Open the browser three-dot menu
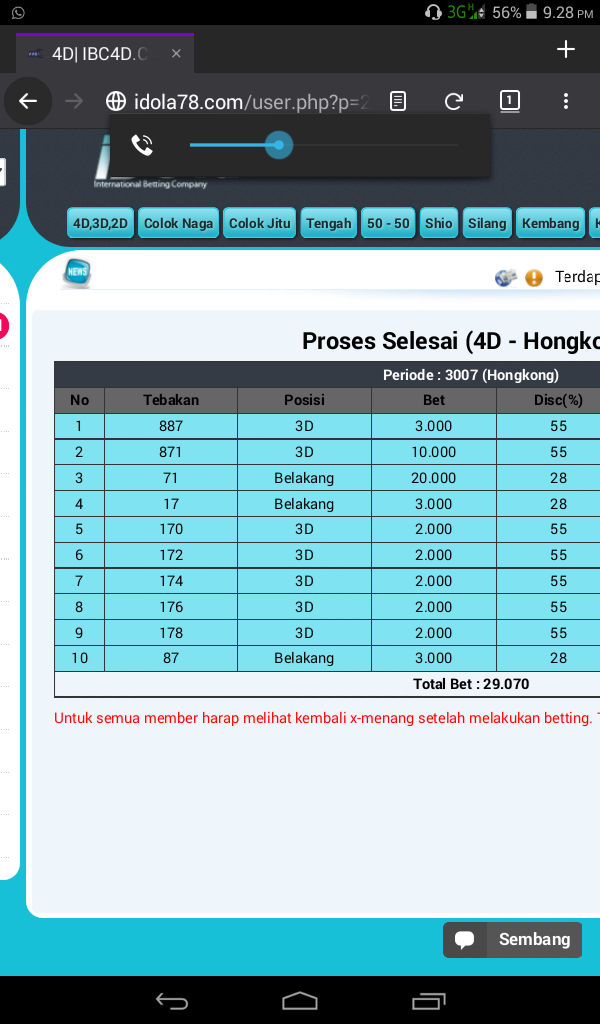The height and width of the screenshot is (1024, 600). [x=566, y=101]
